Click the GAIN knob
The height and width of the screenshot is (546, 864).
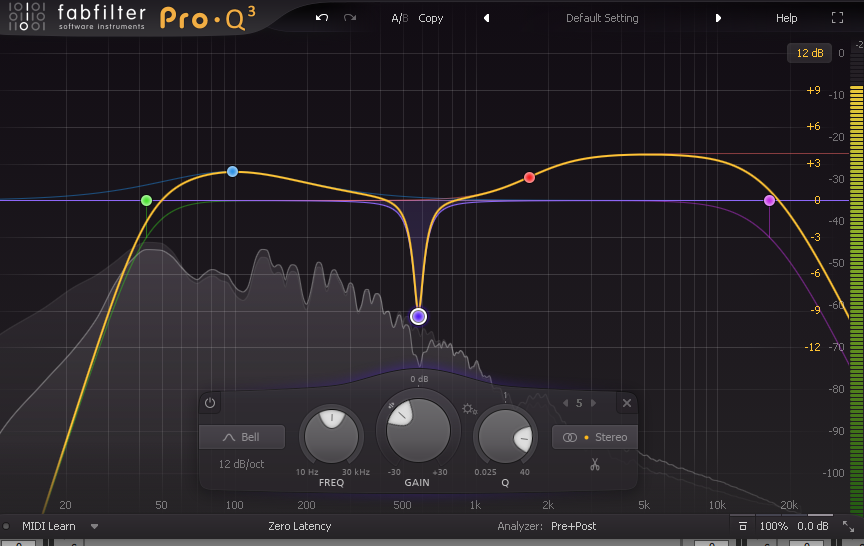click(x=418, y=430)
